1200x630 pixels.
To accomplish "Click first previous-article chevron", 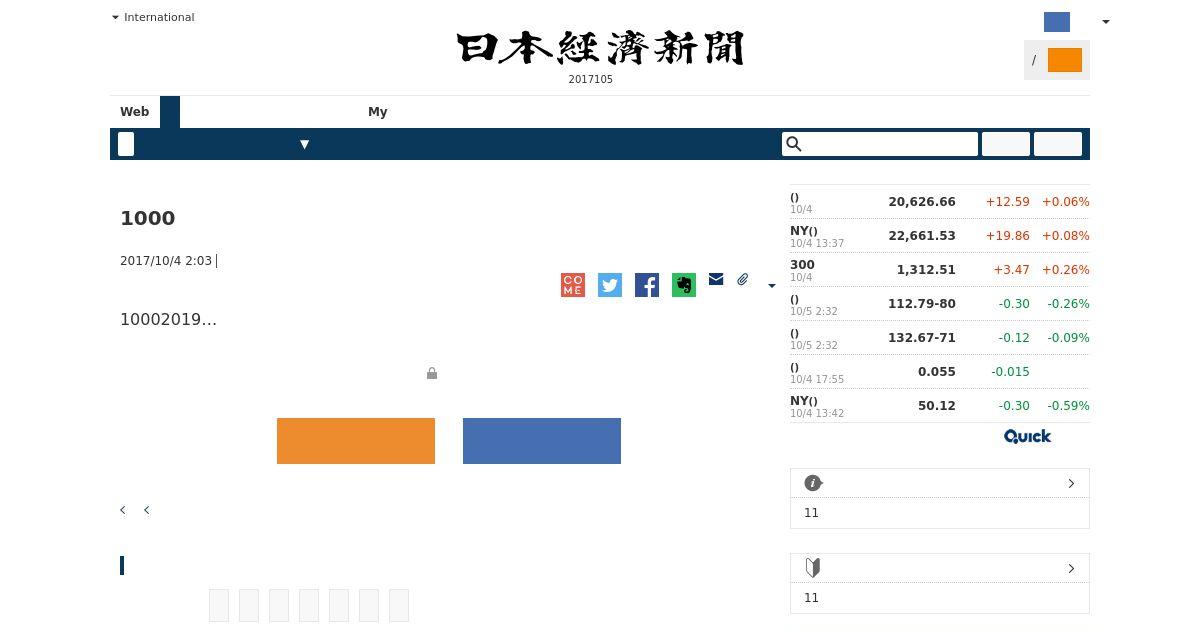I will (123, 510).
